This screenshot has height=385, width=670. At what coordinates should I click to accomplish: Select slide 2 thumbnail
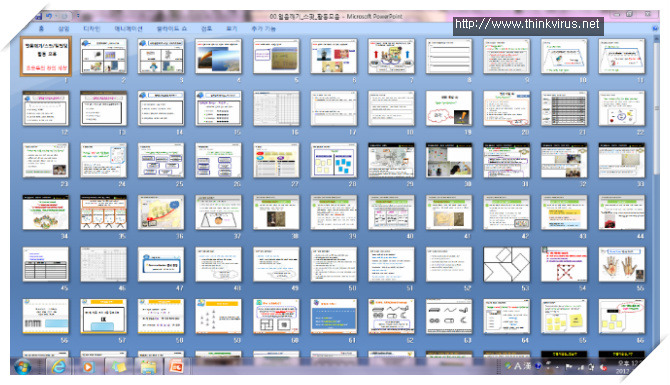tap(103, 56)
